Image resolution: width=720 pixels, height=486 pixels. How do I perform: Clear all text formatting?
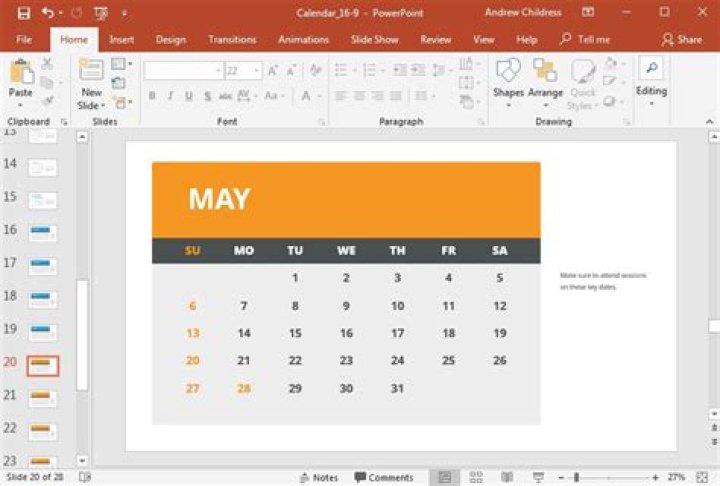tap(315, 70)
